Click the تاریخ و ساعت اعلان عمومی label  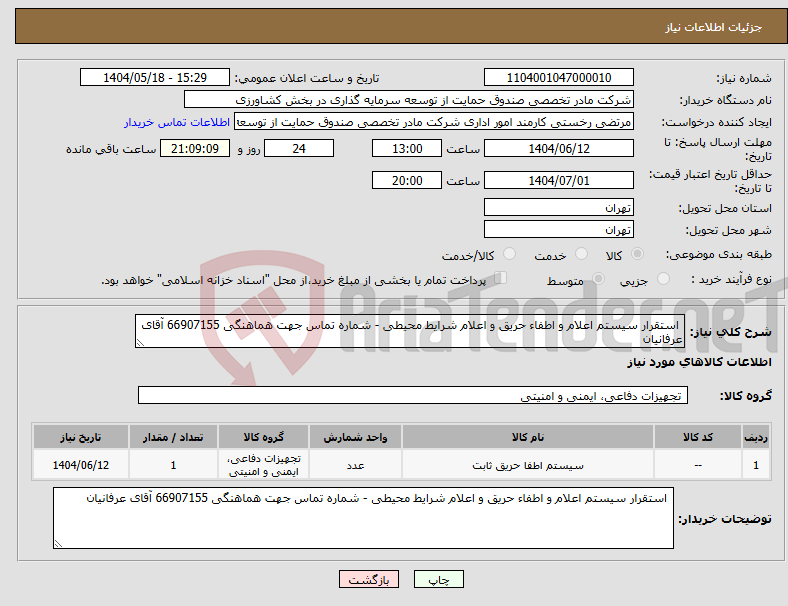[307, 78]
